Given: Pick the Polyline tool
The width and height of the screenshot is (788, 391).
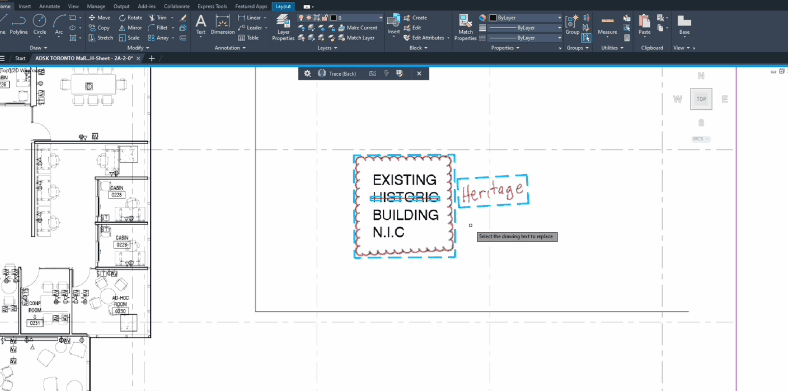Looking at the screenshot, I should (x=19, y=24).
